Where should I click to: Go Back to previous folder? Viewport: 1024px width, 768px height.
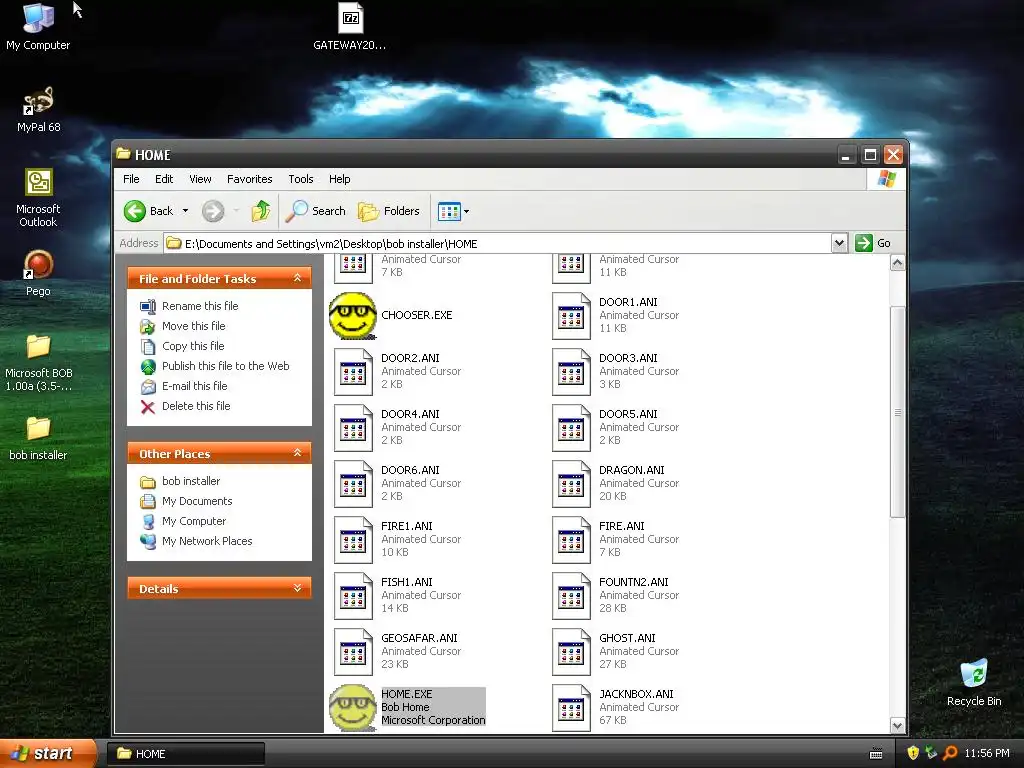[x=149, y=211]
